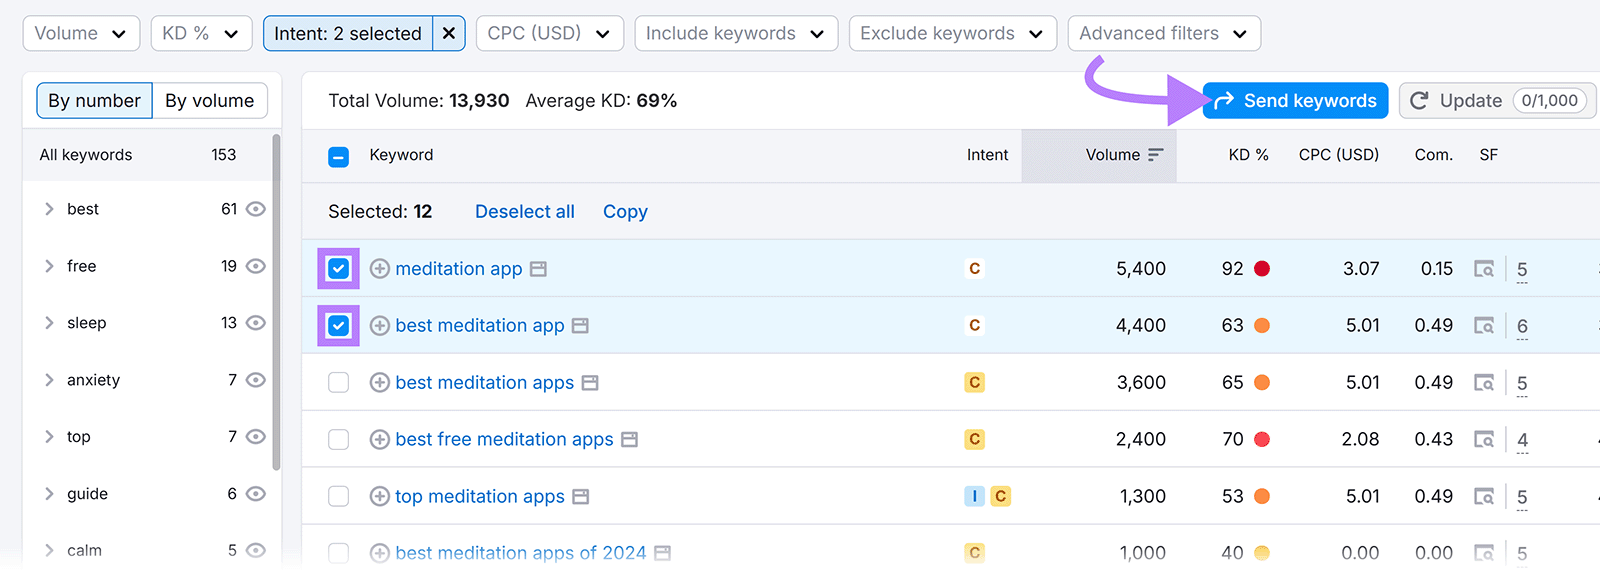
Task: Toggle the select-all checkbox in header
Action: [339, 156]
